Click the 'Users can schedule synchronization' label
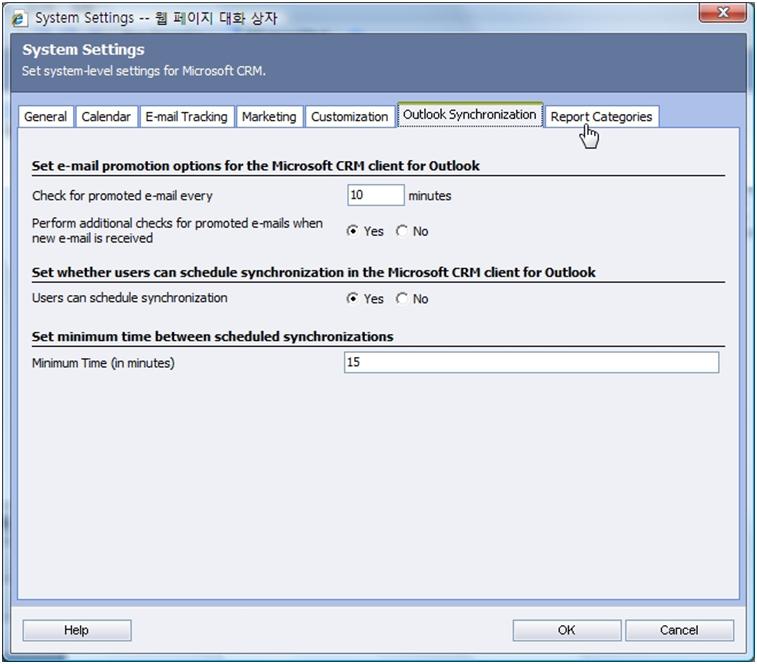The image size is (757, 664). click(129, 298)
